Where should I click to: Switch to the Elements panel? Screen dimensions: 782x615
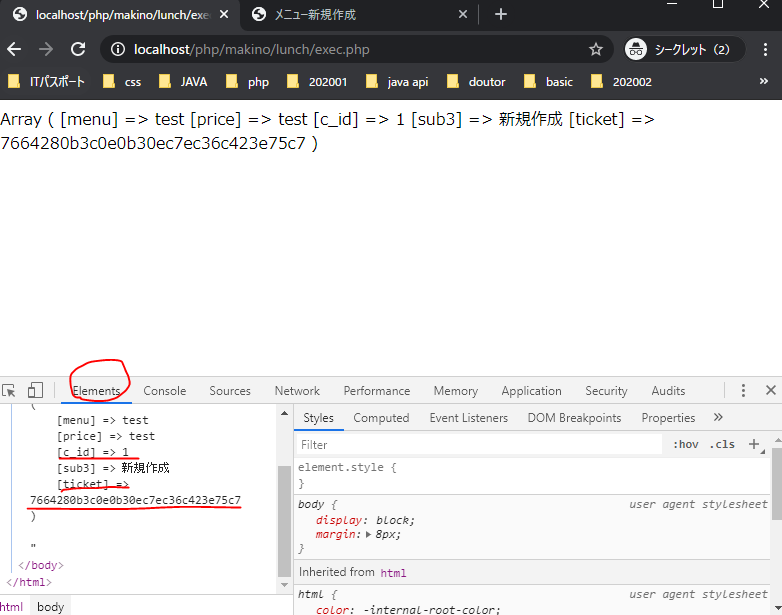click(96, 391)
